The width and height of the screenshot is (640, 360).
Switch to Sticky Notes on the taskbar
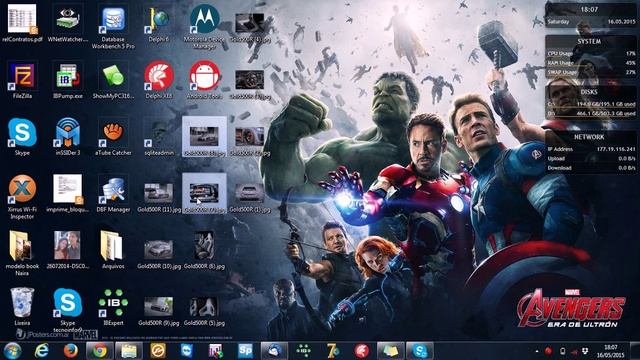[391, 351]
